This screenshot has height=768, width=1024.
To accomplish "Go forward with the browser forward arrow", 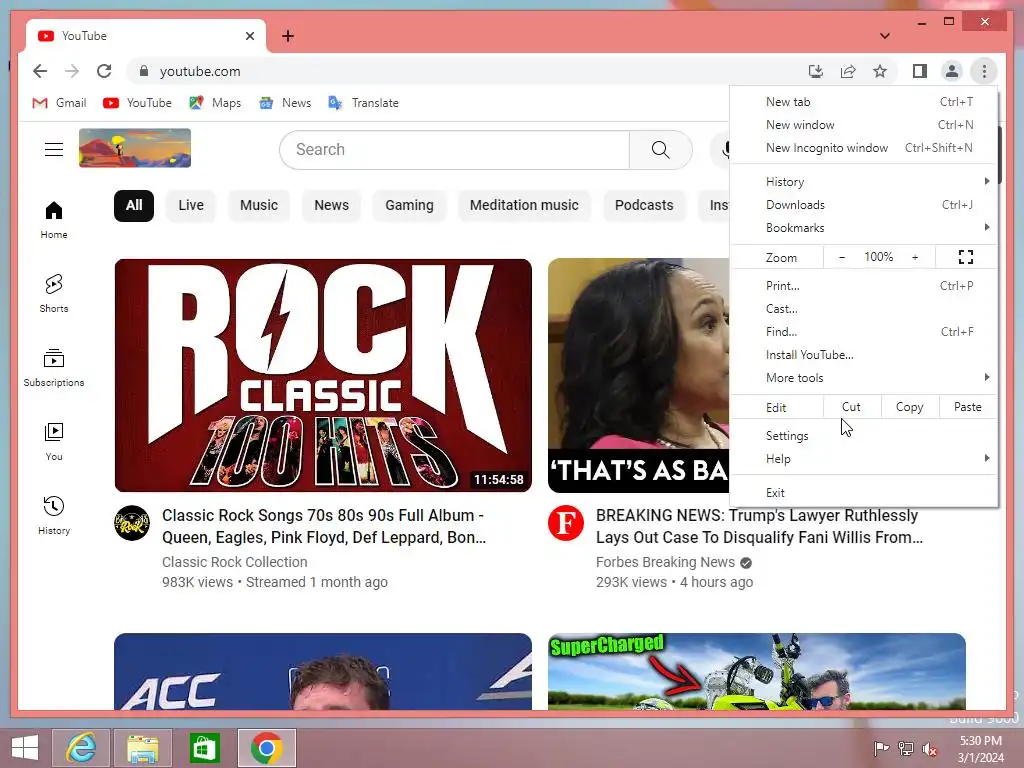I will coord(72,71).
